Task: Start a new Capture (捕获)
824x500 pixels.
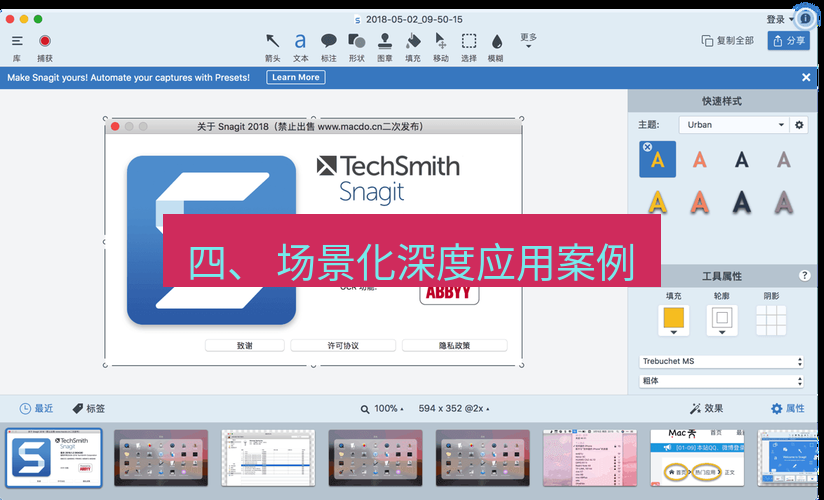Action: coord(45,48)
